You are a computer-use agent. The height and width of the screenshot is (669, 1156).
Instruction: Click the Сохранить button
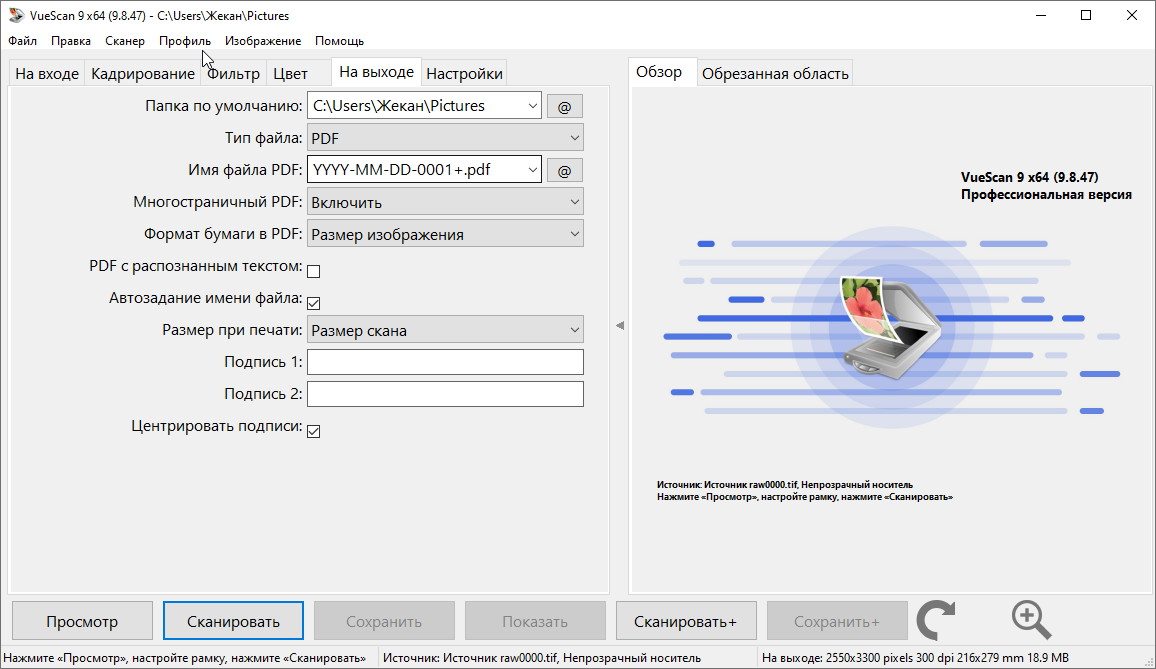pos(384,621)
